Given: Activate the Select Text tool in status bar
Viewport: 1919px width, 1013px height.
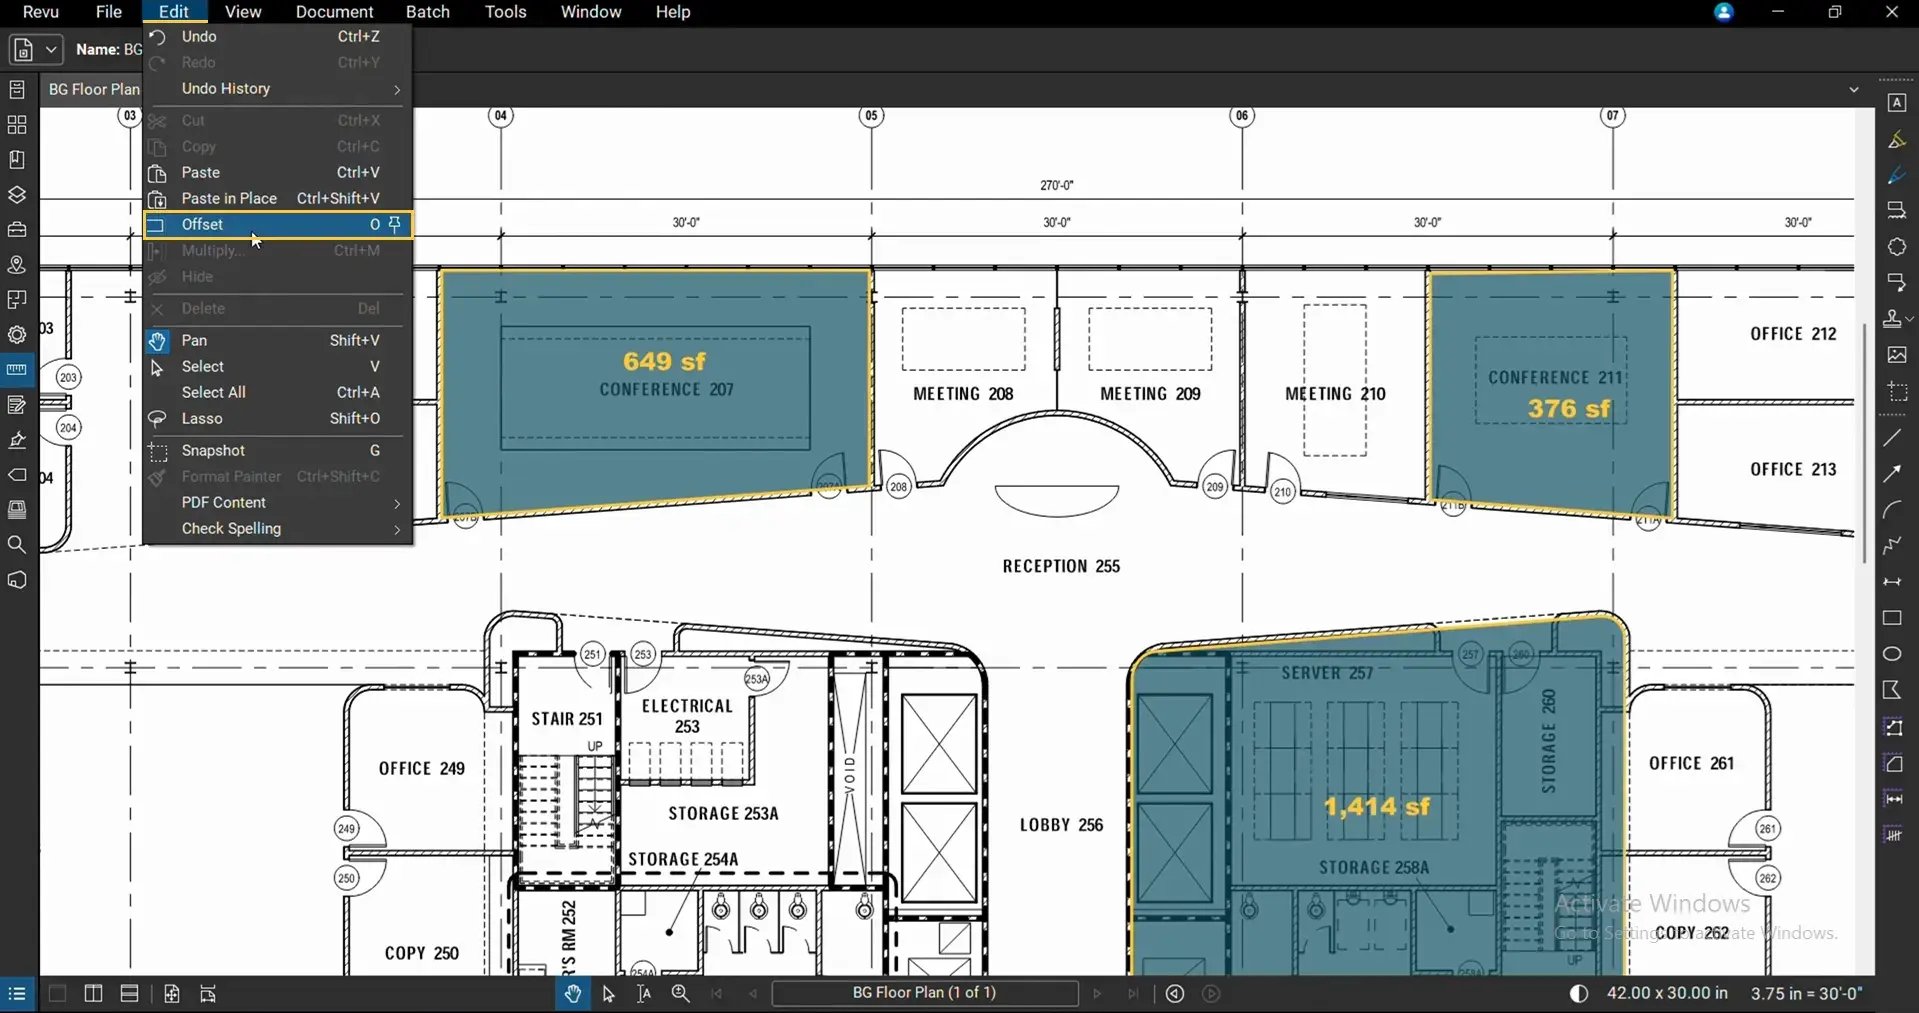Looking at the screenshot, I should tap(644, 993).
